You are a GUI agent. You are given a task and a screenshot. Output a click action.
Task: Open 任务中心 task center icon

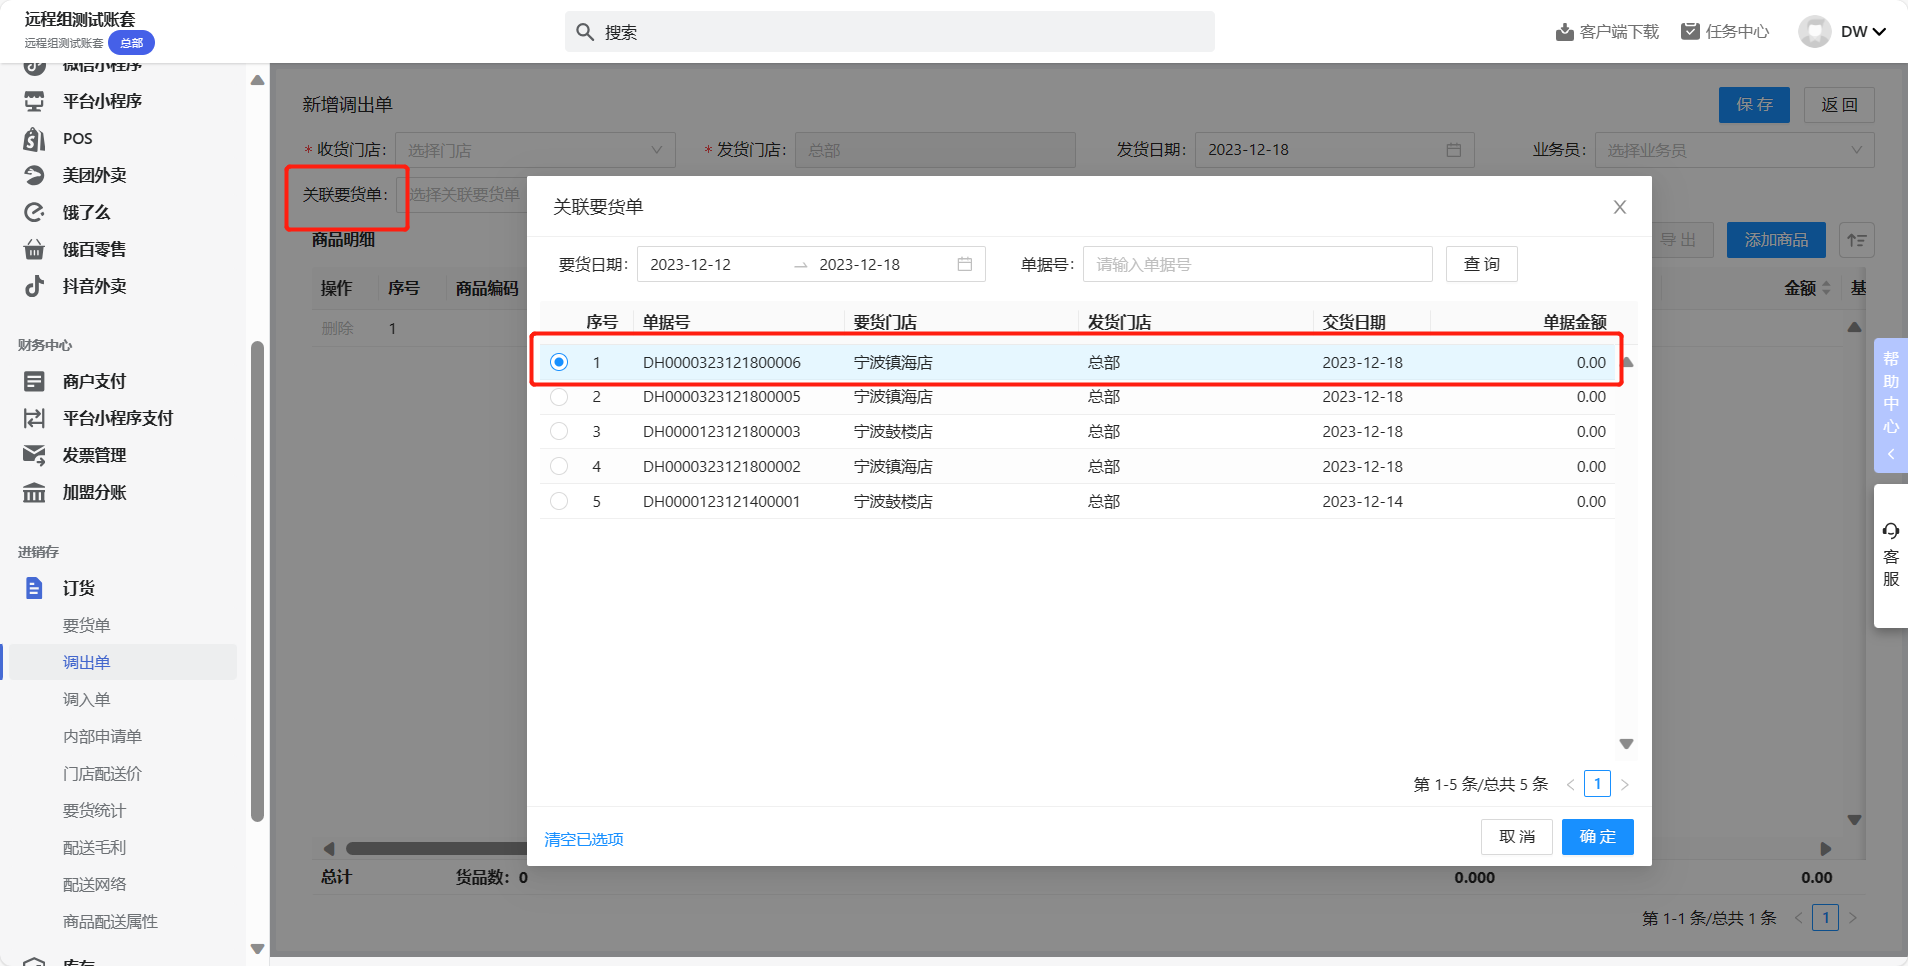pos(1690,31)
